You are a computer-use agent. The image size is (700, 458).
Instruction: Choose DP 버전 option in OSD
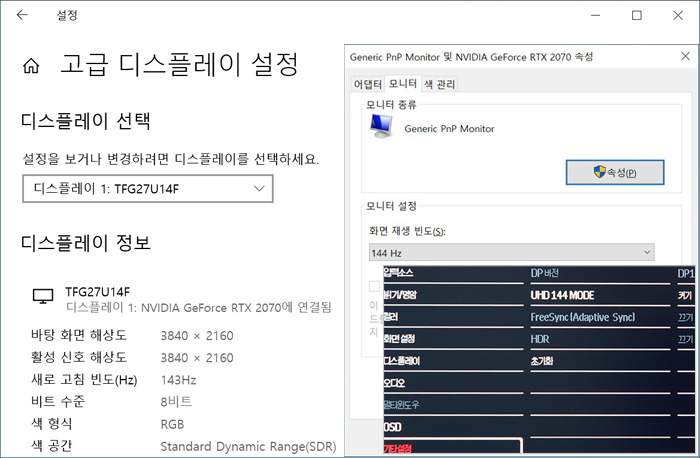click(544, 273)
